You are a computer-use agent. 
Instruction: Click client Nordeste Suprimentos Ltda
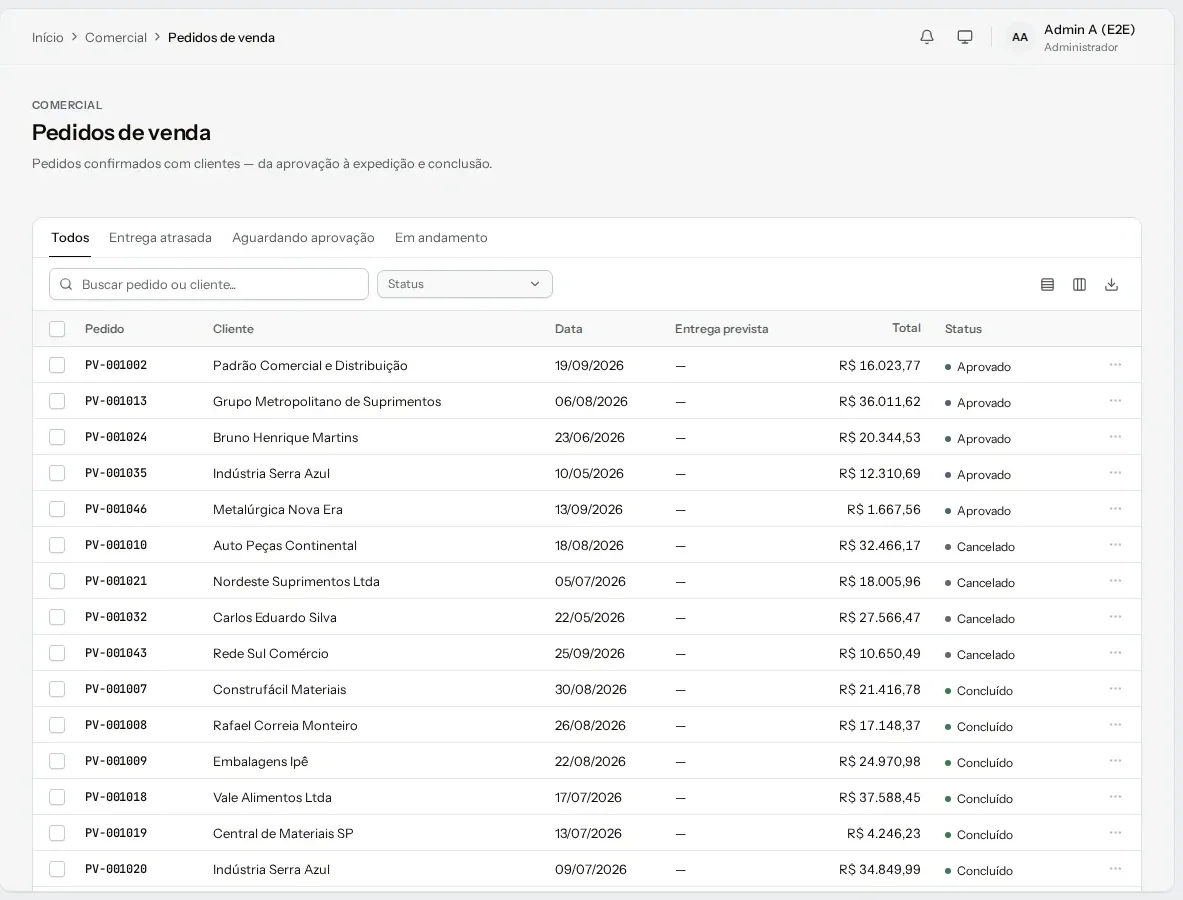296,582
